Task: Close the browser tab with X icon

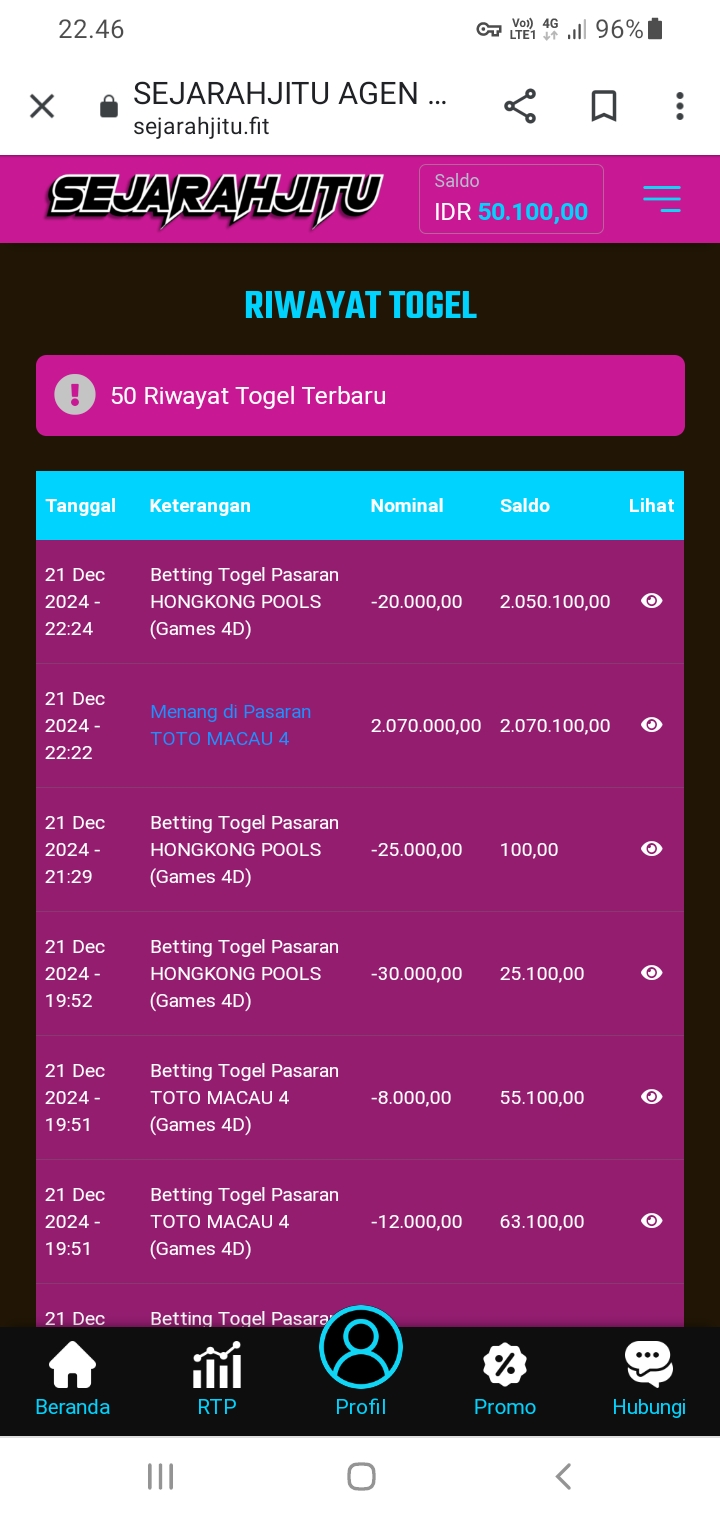Action: pyautogui.click(x=42, y=106)
